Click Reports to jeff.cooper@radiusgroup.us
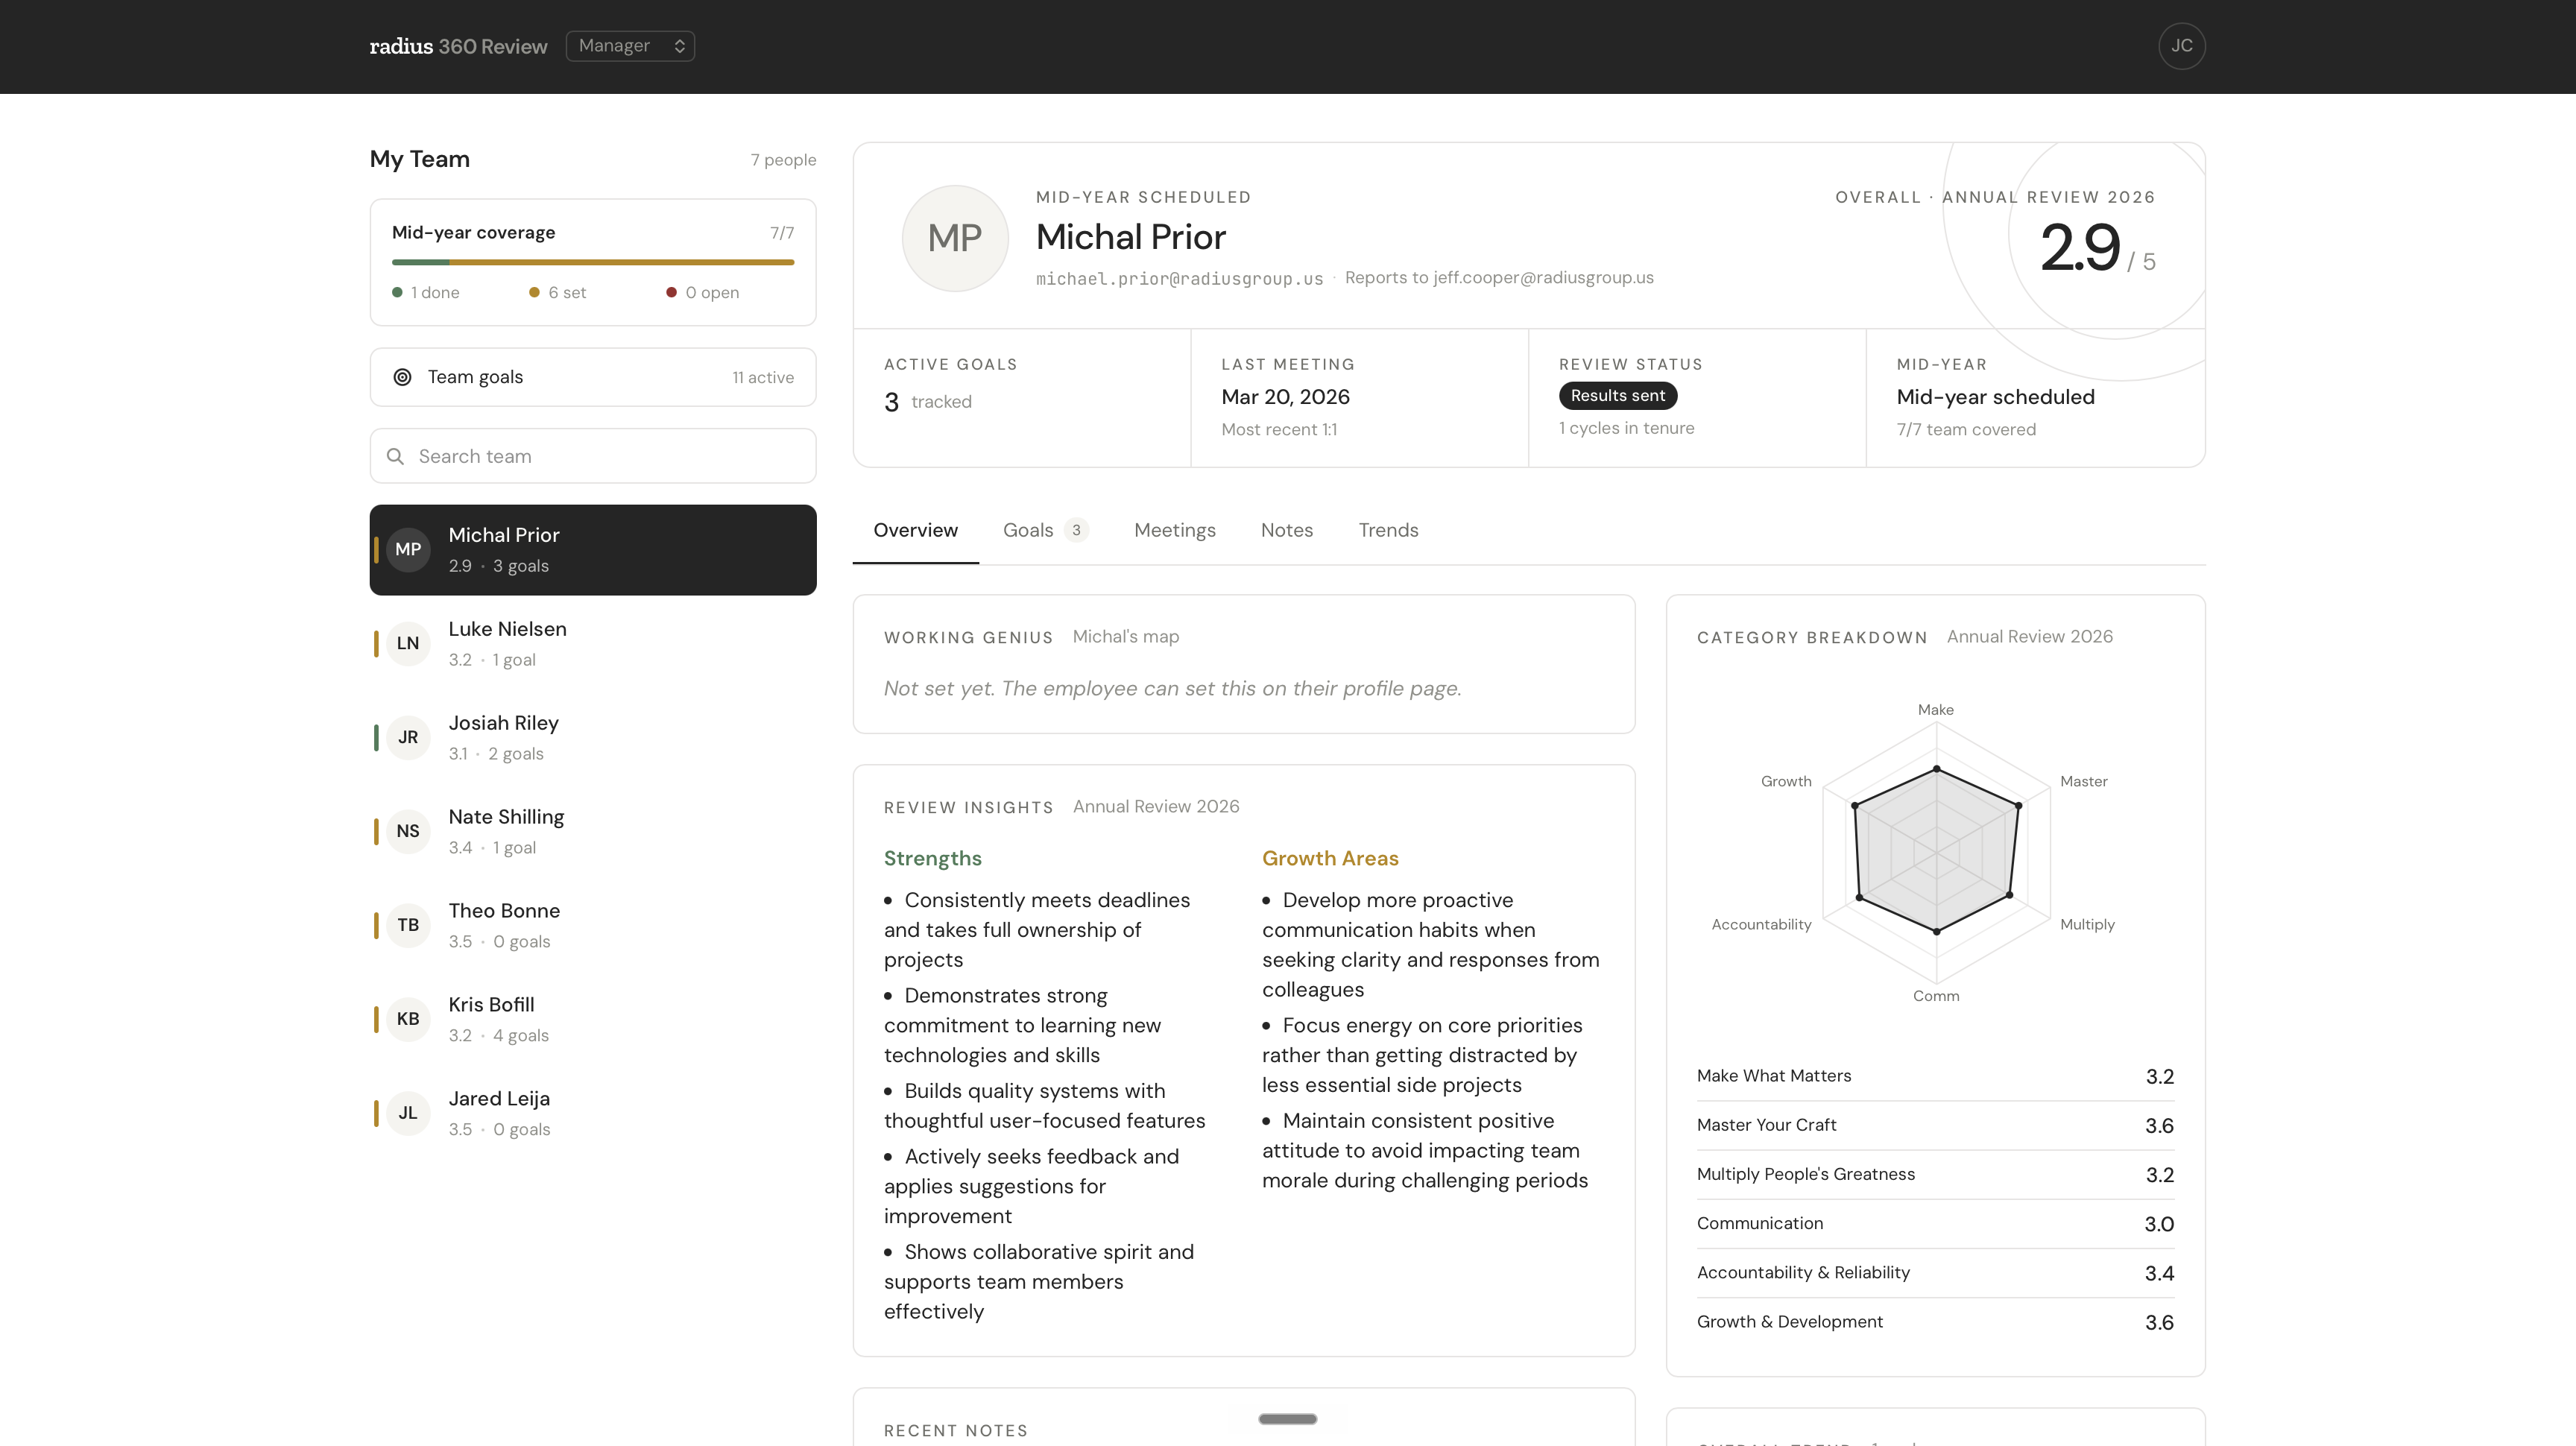The height and width of the screenshot is (1446, 2576). [x=1499, y=278]
